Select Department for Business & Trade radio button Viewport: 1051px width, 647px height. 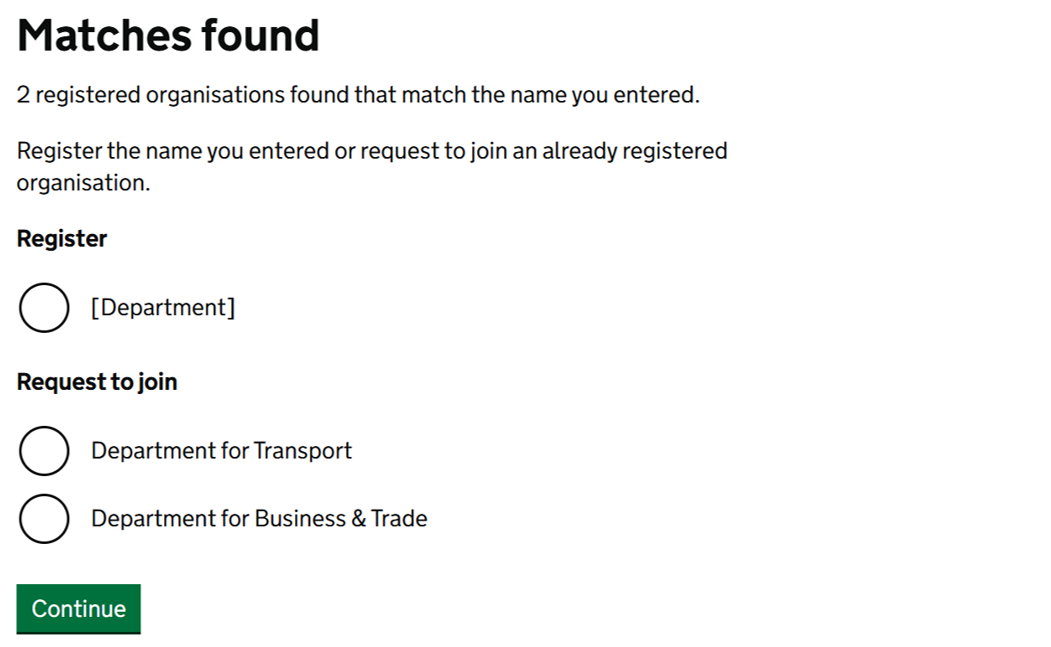(44, 519)
